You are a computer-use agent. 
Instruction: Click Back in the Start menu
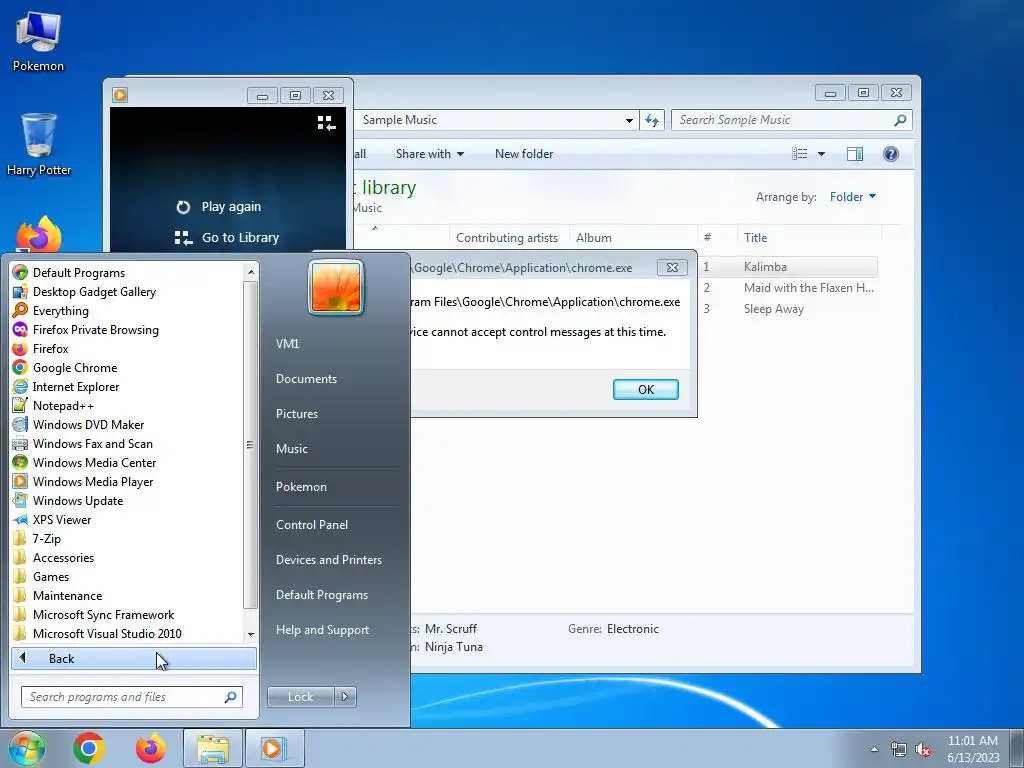133,658
